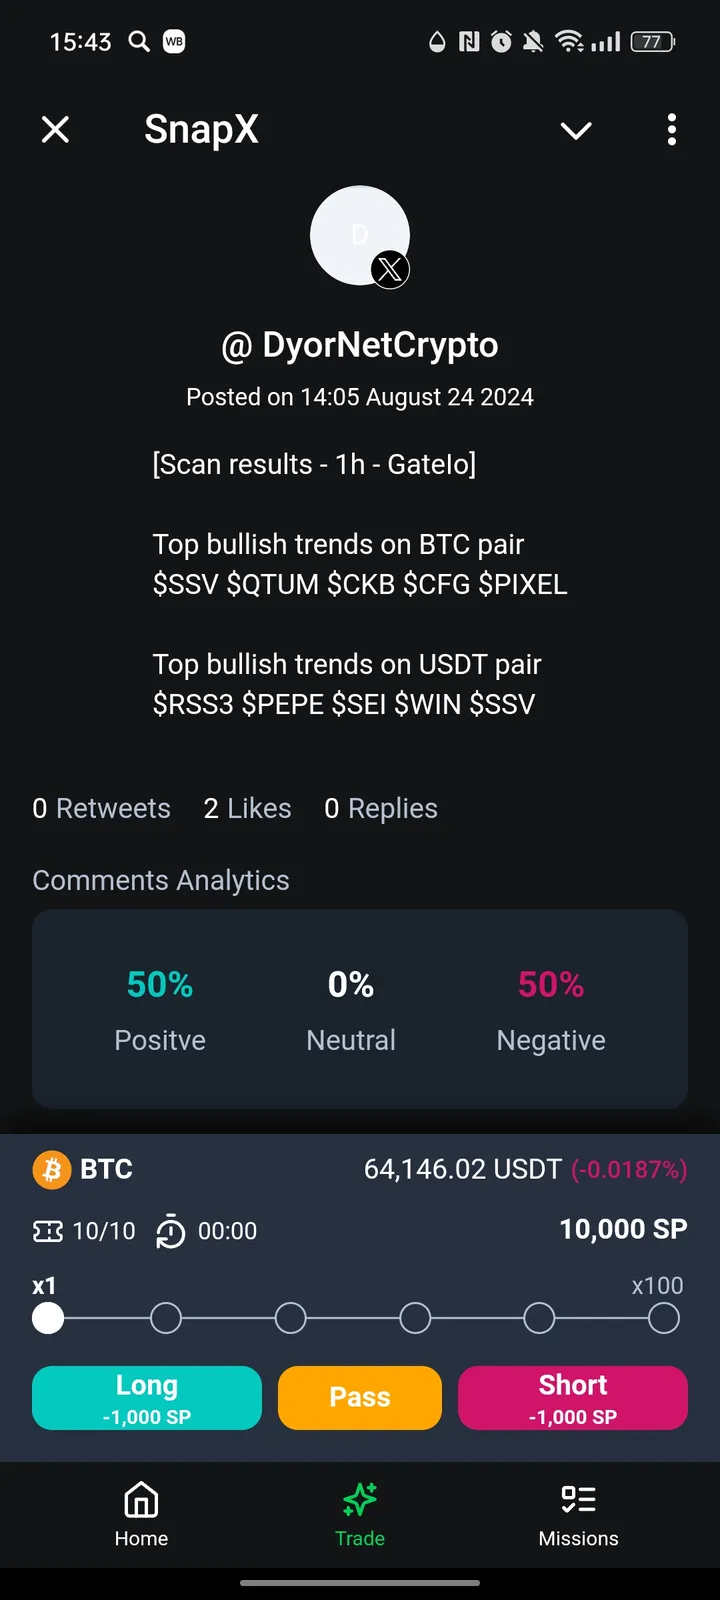Click the 00:00 countdown timer icon
Image resolution: width=720 pixels, height=1600 pixels.
tap(170, 1231)
